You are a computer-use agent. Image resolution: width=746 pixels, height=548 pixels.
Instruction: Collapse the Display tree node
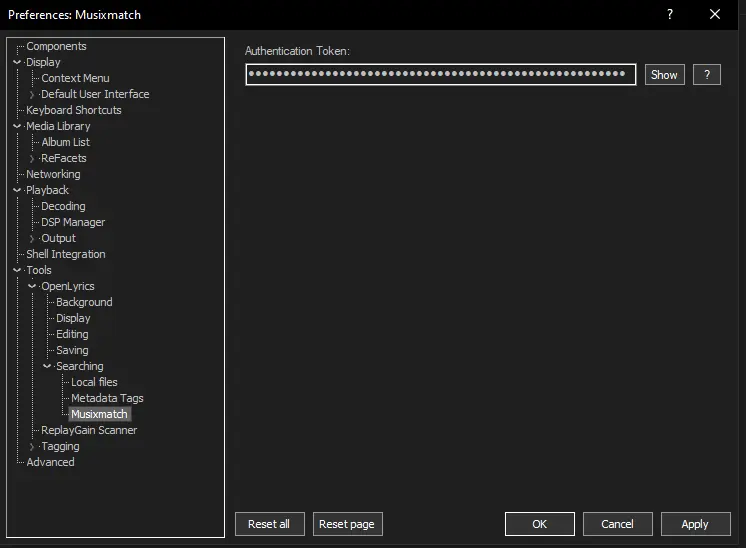(17, 62)
